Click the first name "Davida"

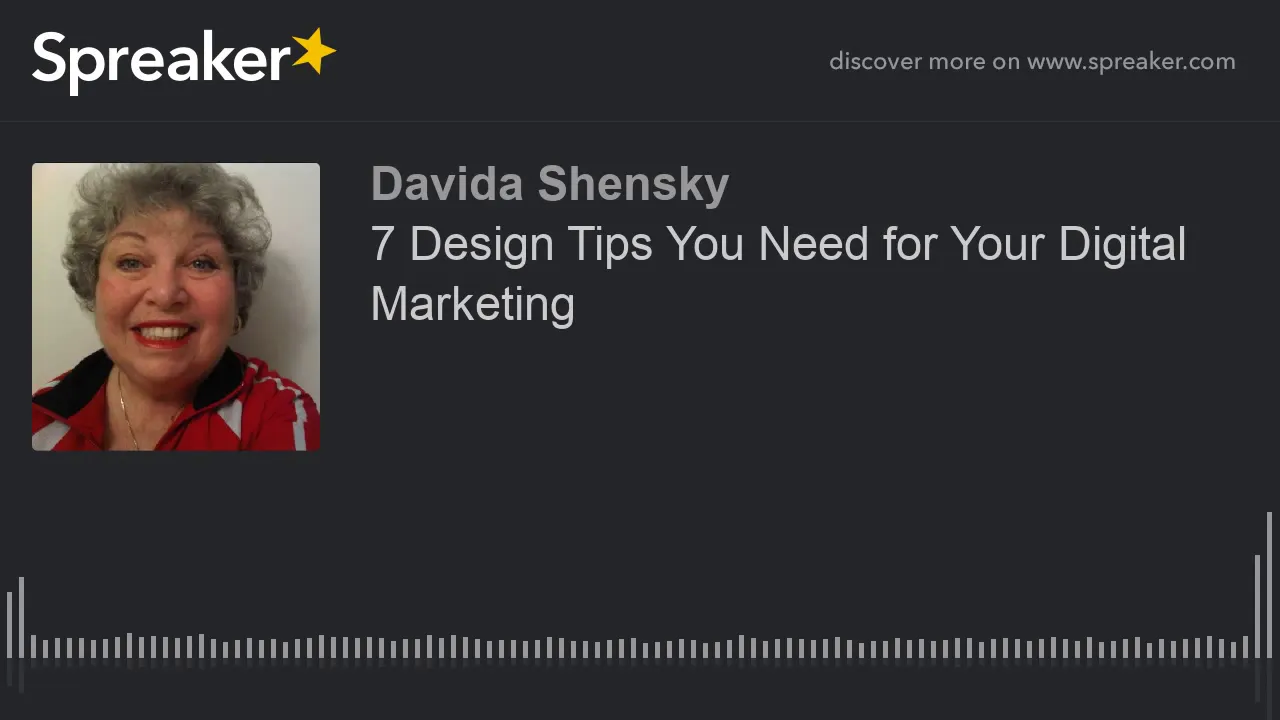[x=446, y=185]
